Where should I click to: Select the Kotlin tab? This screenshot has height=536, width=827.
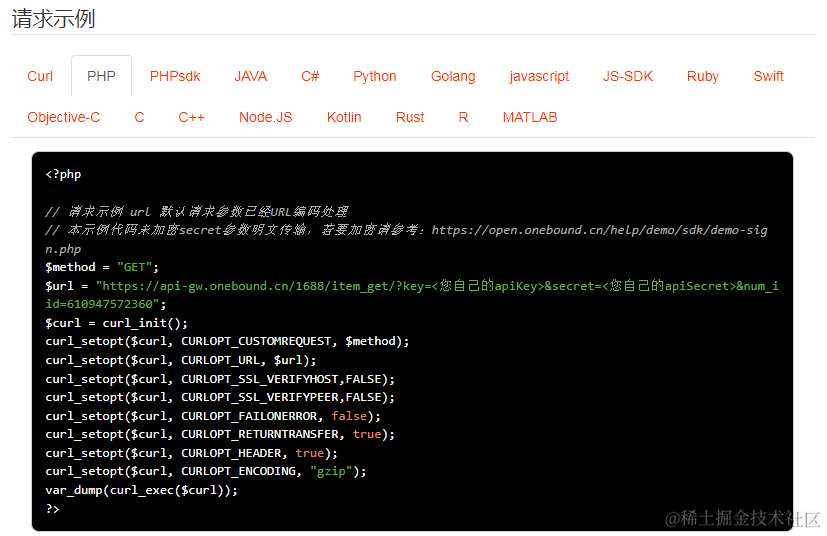(344, 117)
